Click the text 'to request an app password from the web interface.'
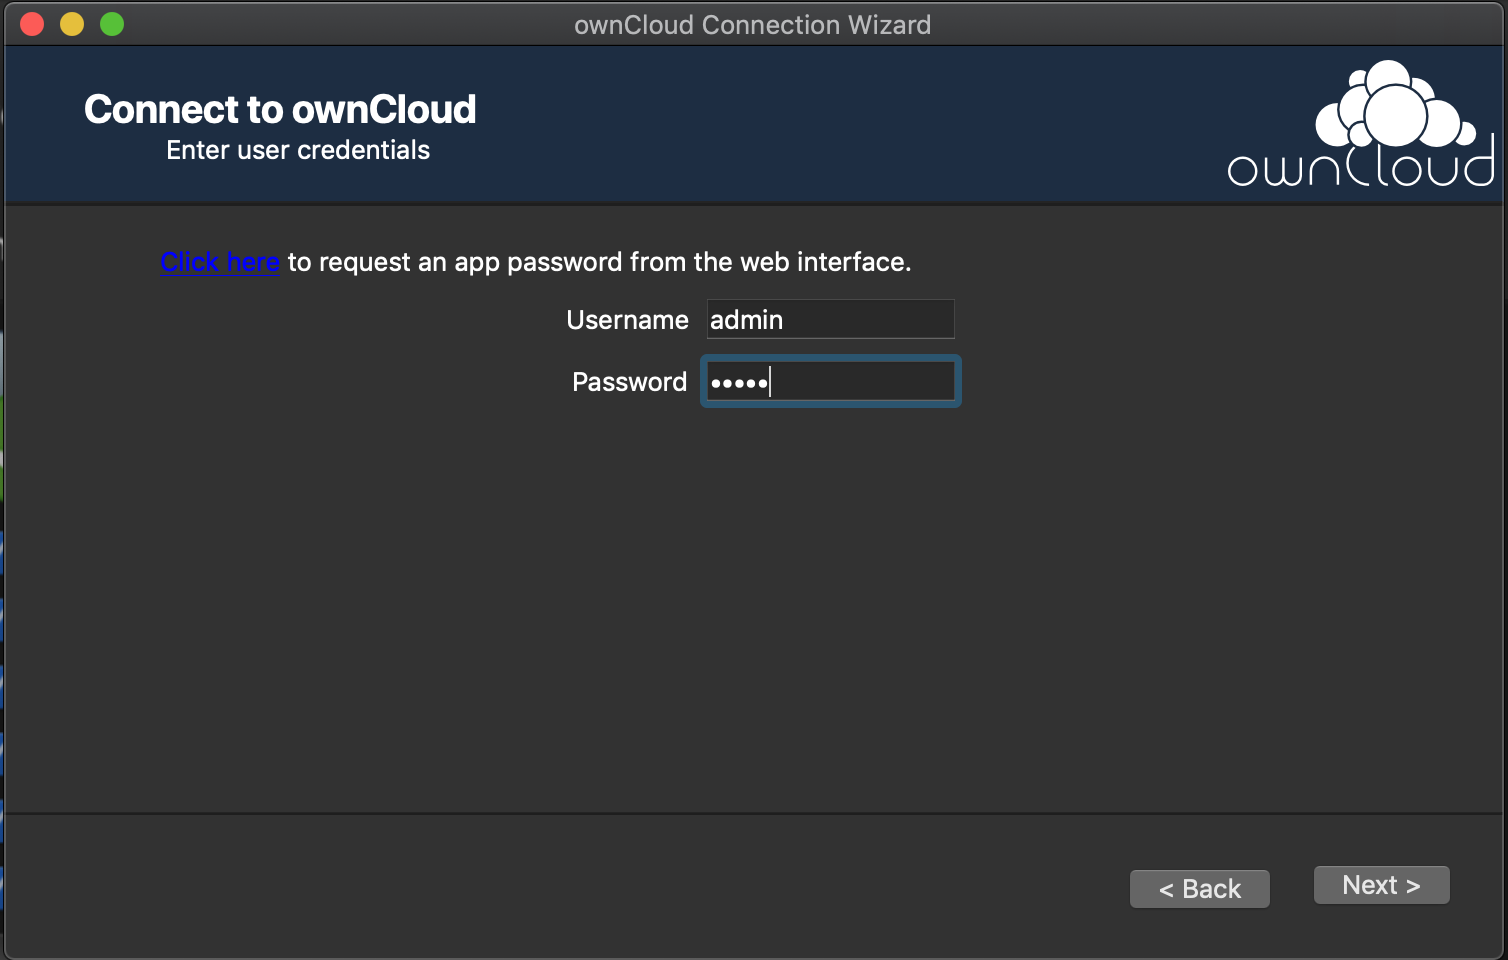Viewport: 1508px width, 960px height. click(600, 262)
